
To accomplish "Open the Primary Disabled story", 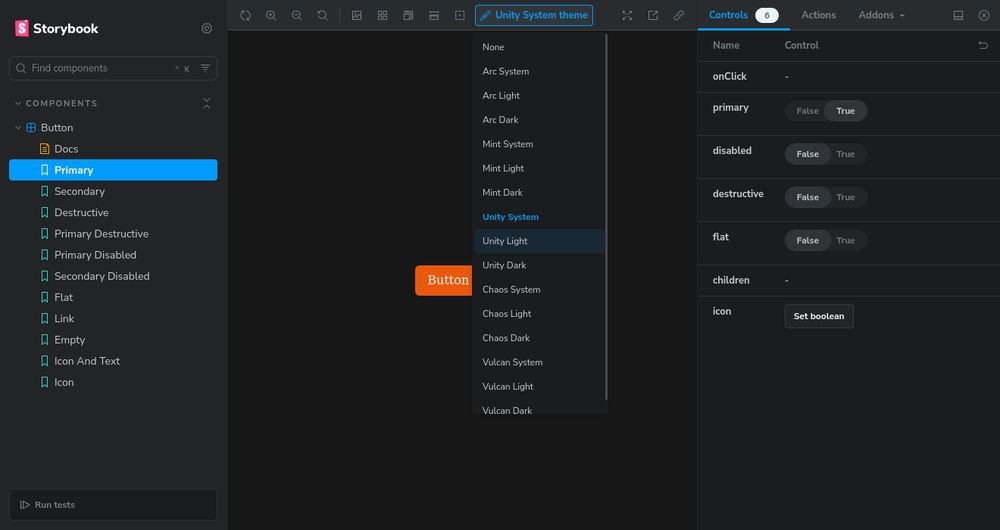I will tap(113, 255).
